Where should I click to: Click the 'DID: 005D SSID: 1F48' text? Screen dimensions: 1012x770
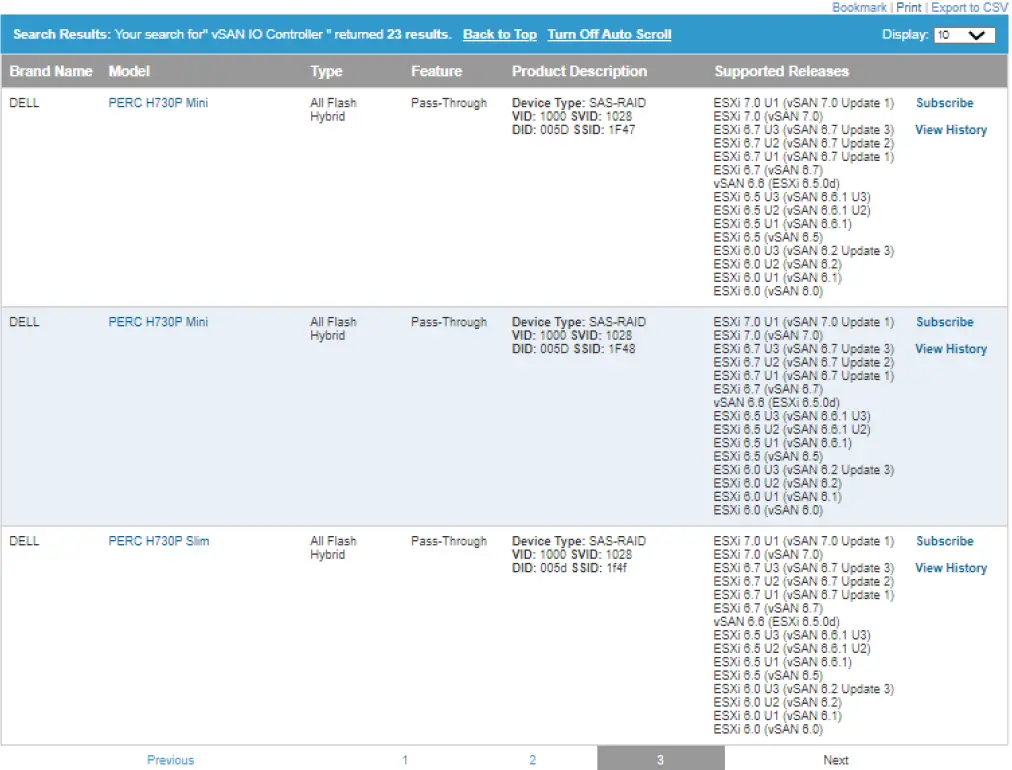[x=573, y=349]
